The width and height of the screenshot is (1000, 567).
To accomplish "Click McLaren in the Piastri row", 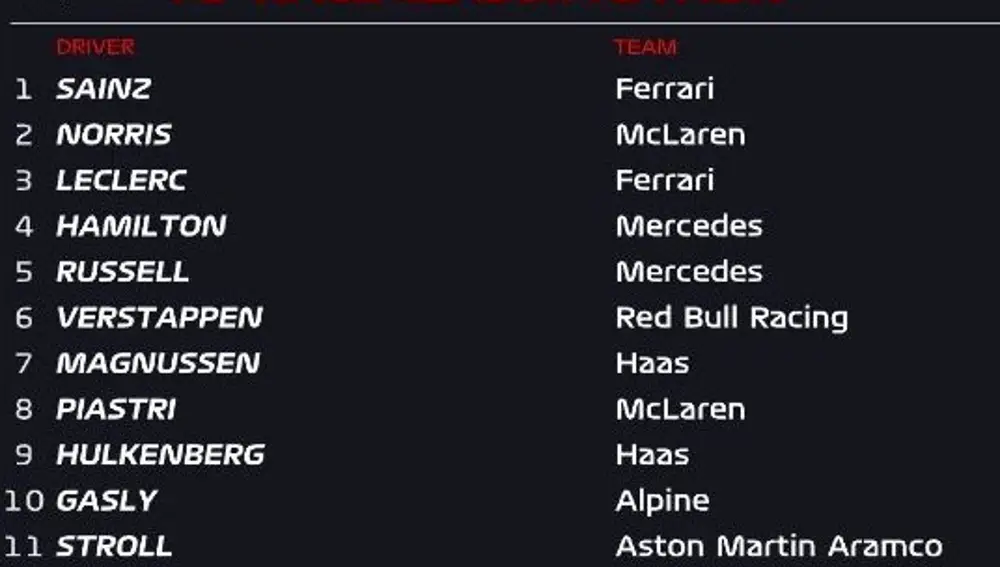I will pos(680,409).
